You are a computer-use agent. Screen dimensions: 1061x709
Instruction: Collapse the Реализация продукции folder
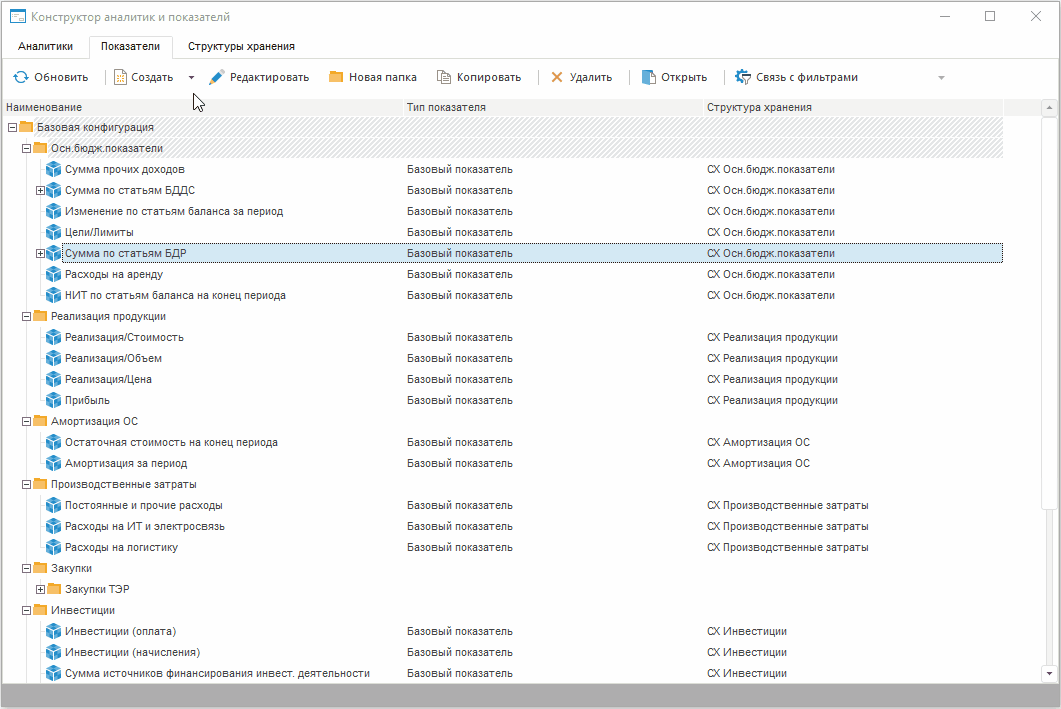pos(27,316)
